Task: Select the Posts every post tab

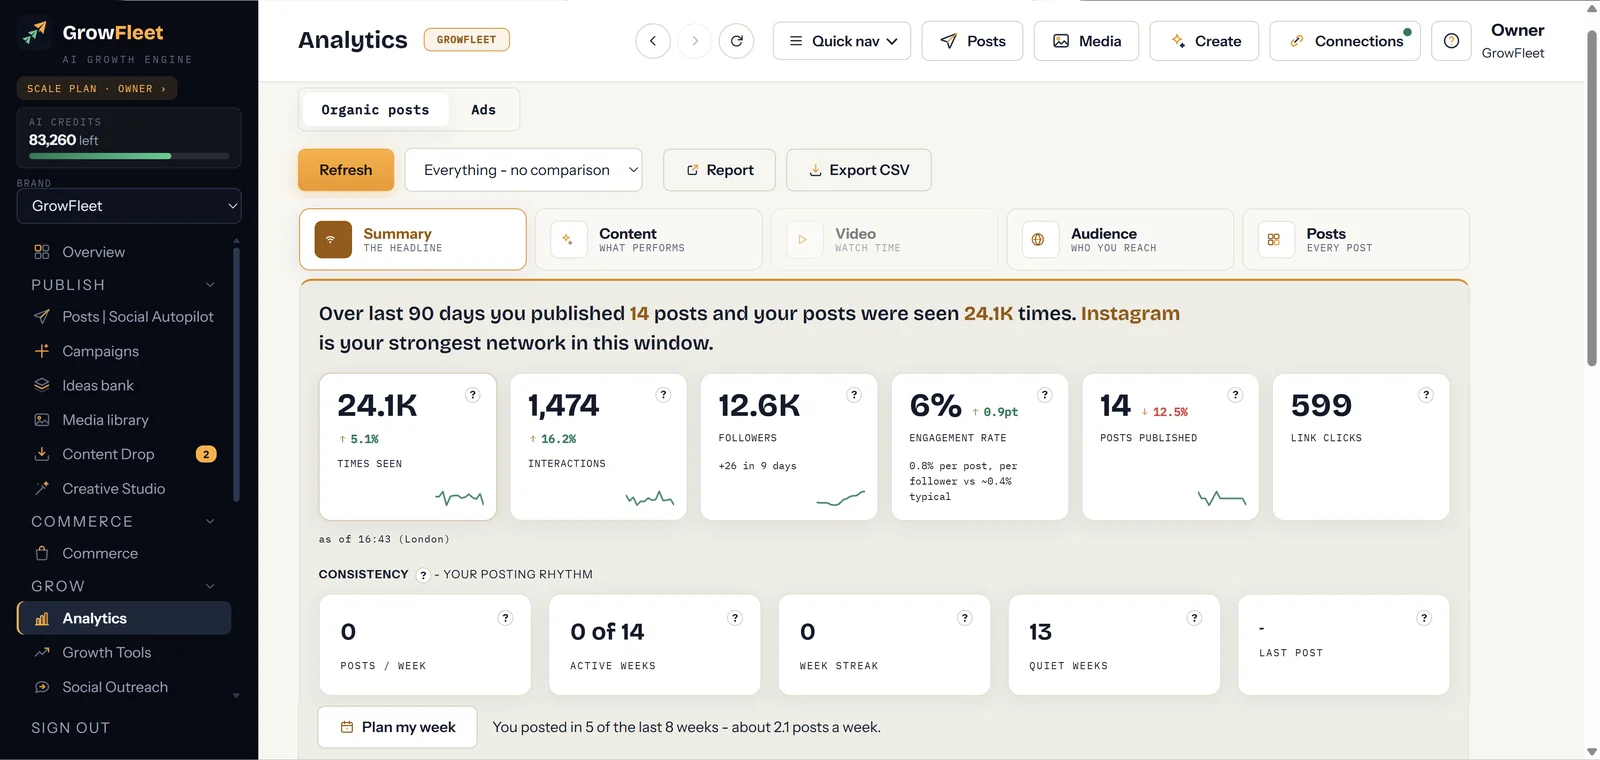Action: click(x=1356, y=240)
